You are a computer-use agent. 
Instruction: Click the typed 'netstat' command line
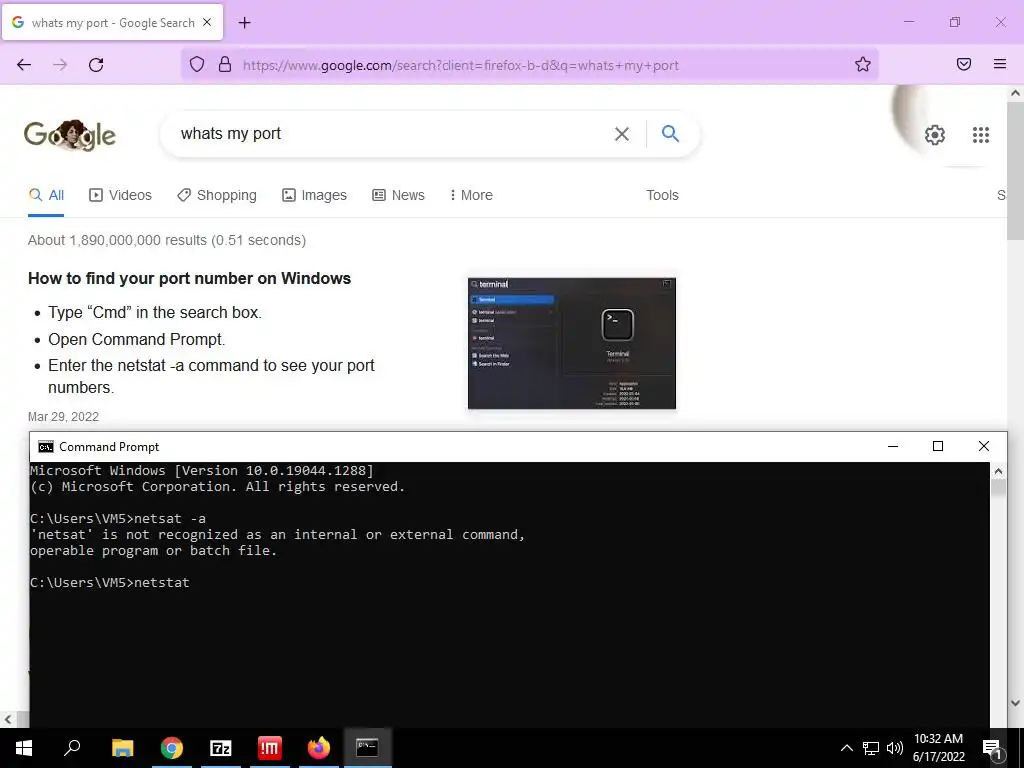(110, 583)
